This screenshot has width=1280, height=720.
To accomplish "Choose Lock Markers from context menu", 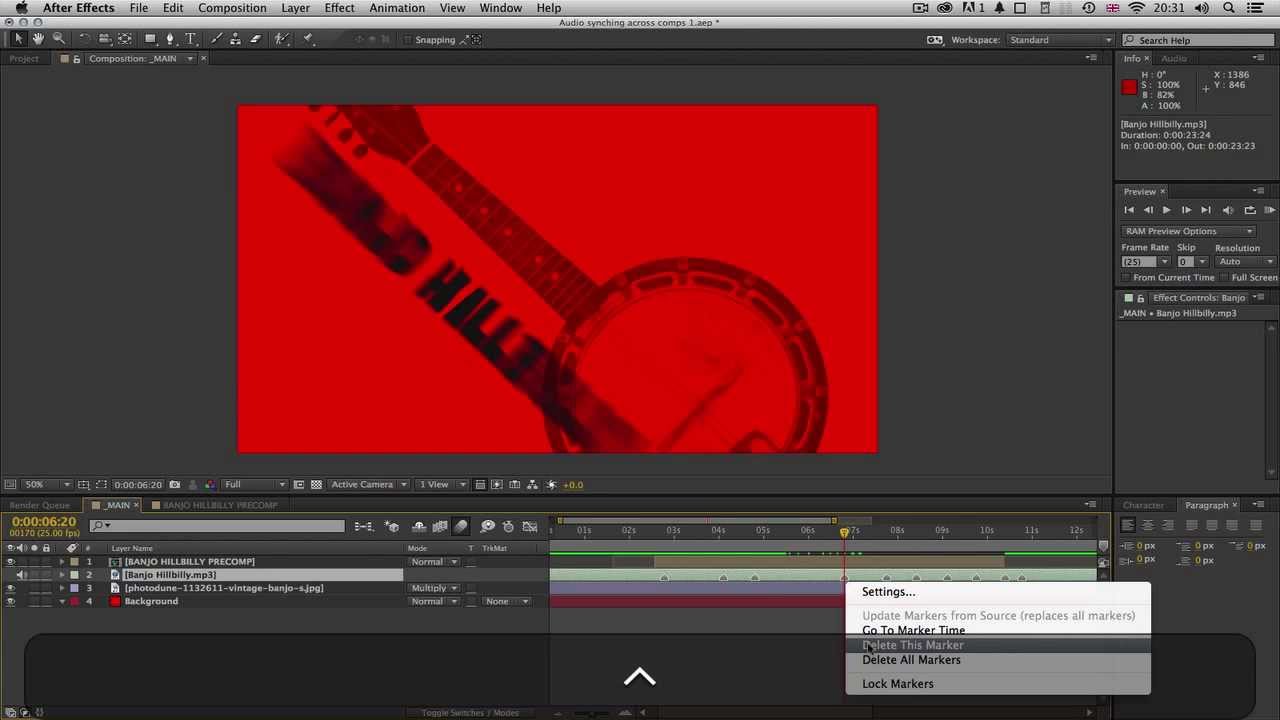I will pyautogui.click(x=898, y=684).
